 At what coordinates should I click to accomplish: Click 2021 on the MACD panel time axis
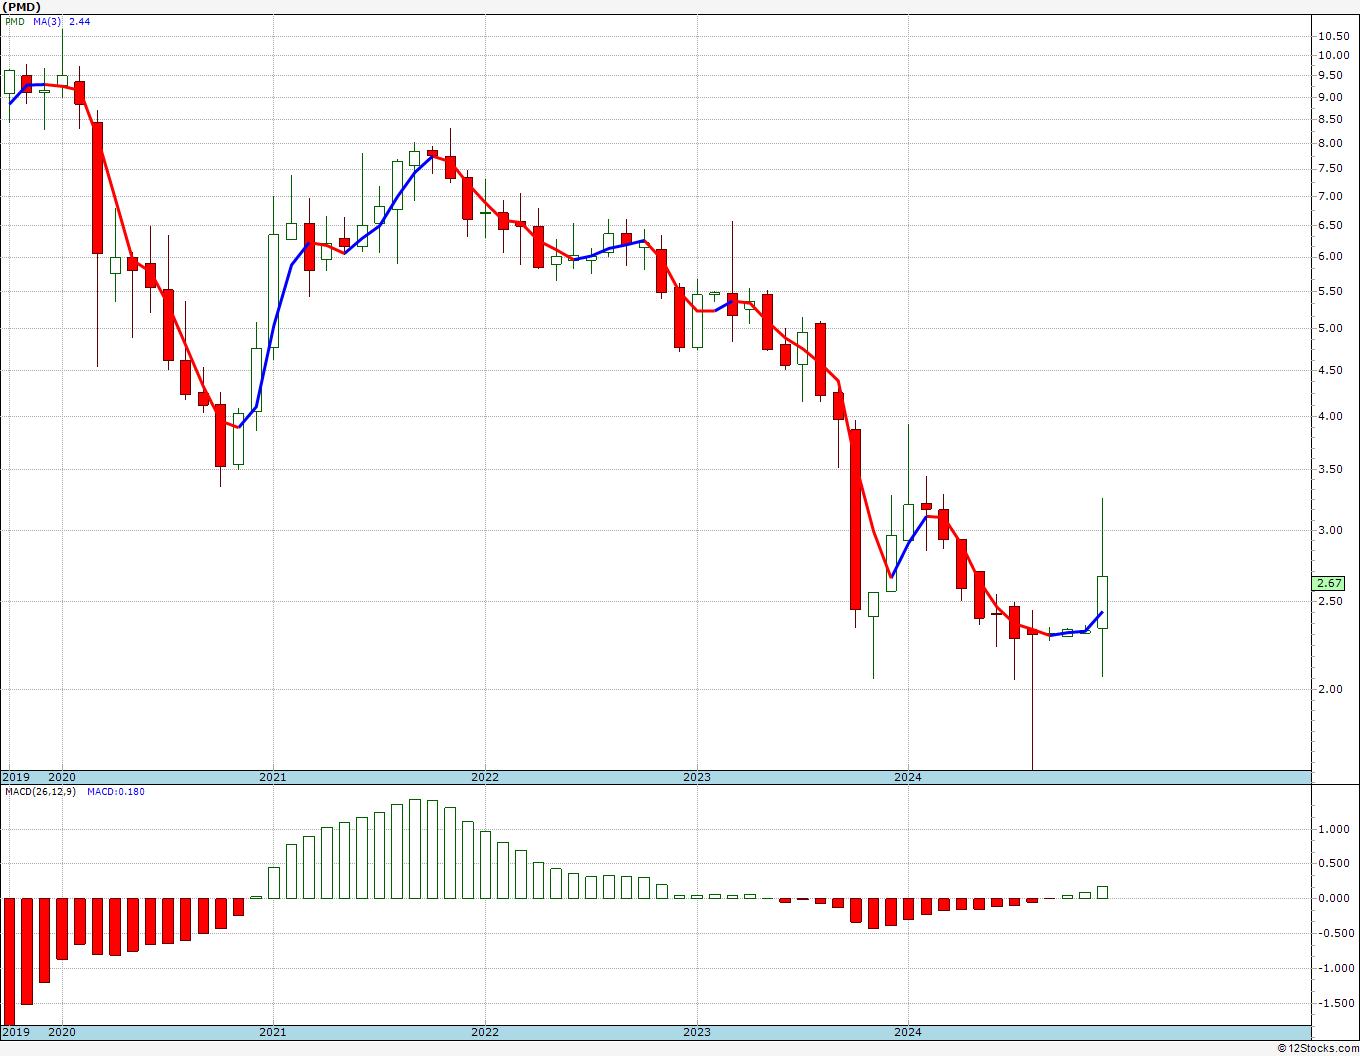[273, 1032]
